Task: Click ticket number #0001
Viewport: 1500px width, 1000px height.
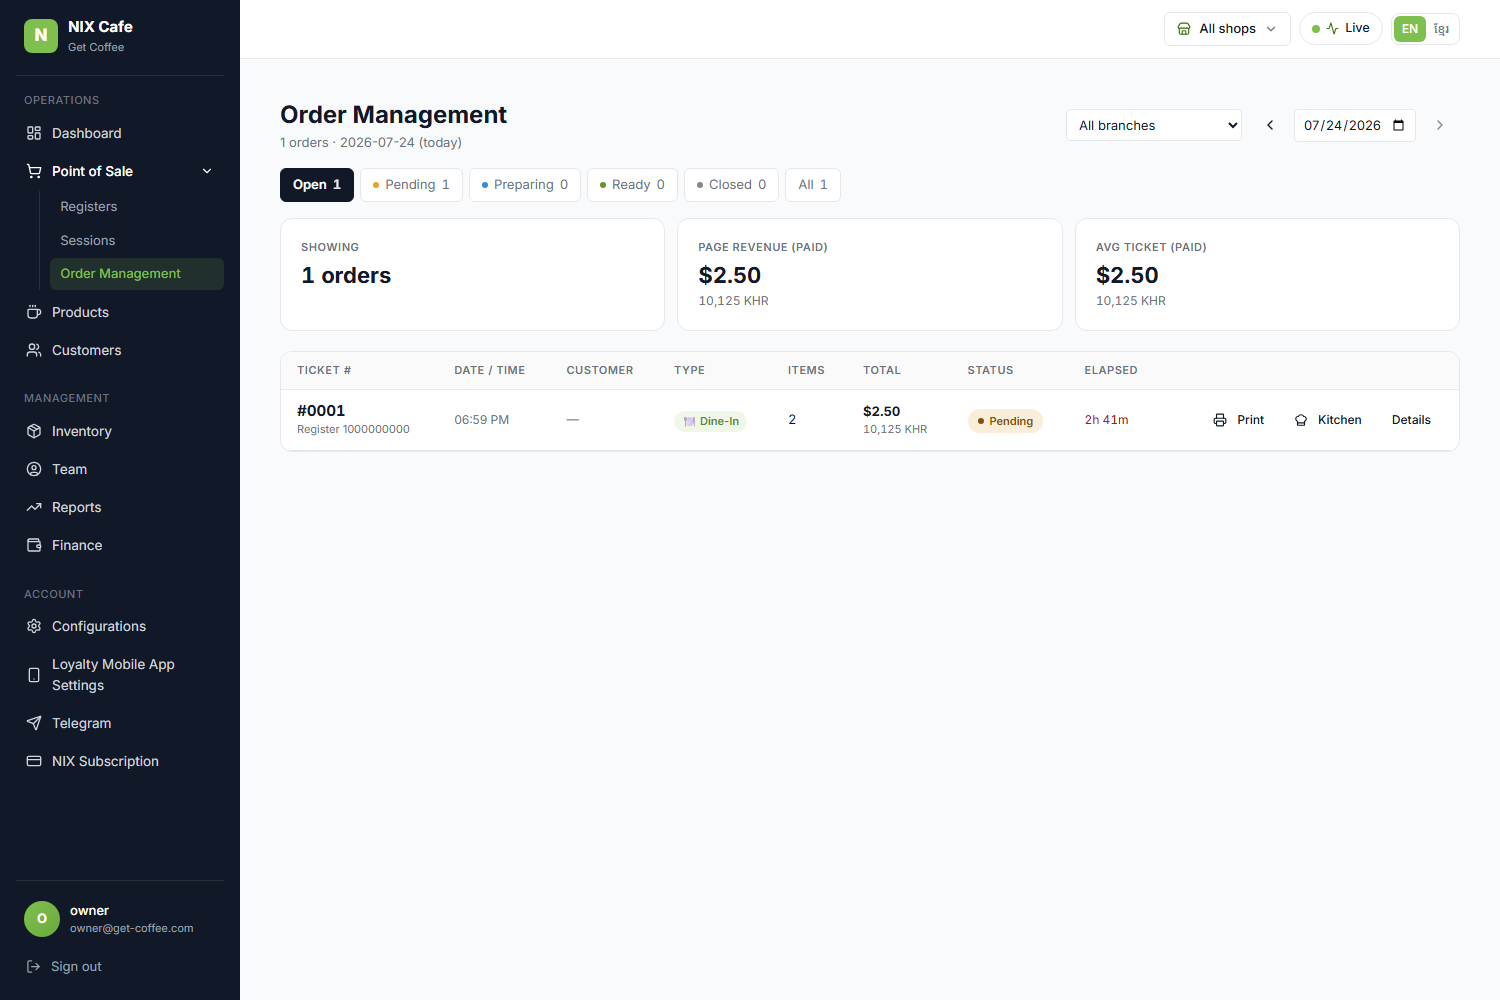Action: tap(321, 411)
